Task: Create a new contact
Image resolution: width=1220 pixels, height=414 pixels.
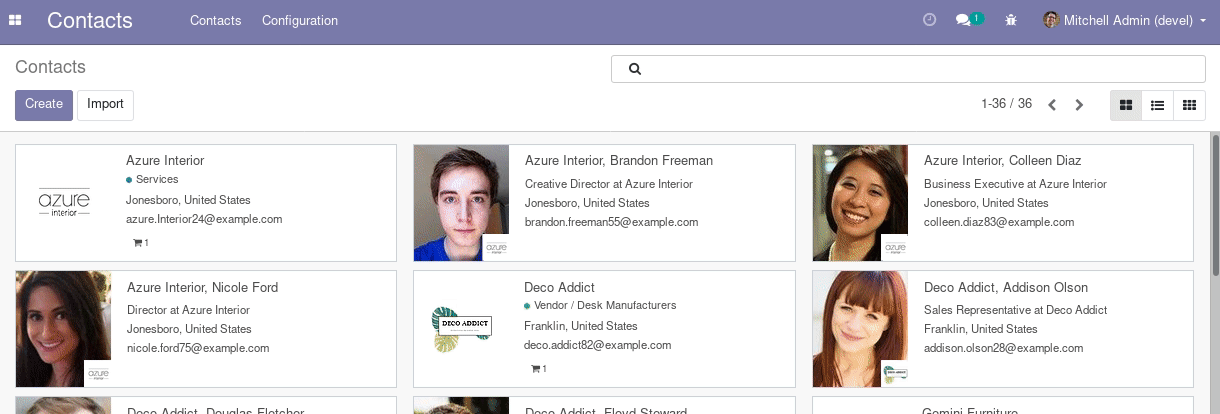Action: pyautogui.click(x=44, y=105)
